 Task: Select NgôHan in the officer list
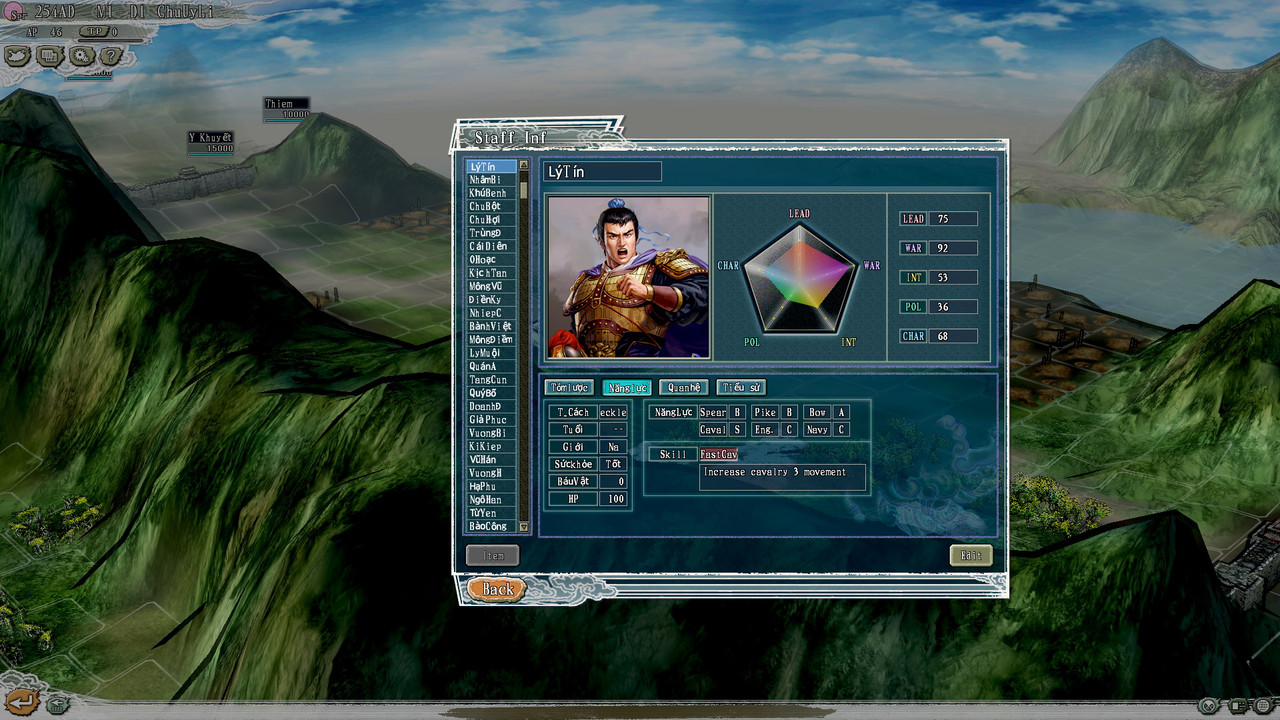(x=491, y=500)
